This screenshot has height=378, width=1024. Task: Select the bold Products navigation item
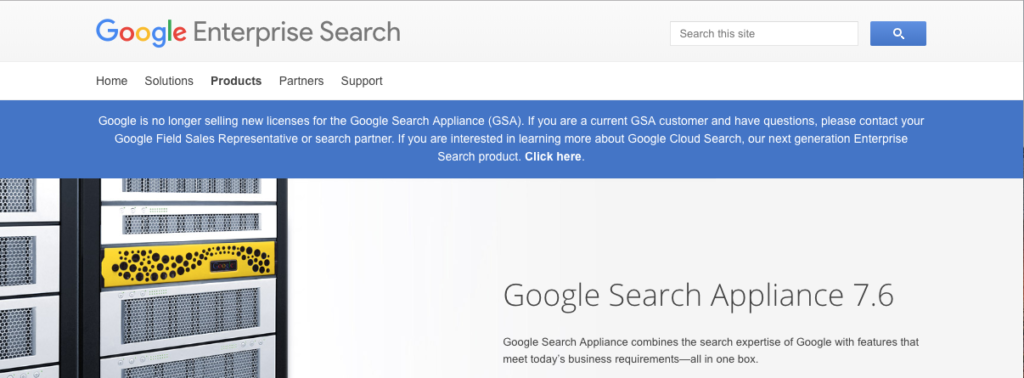(236, 81)
